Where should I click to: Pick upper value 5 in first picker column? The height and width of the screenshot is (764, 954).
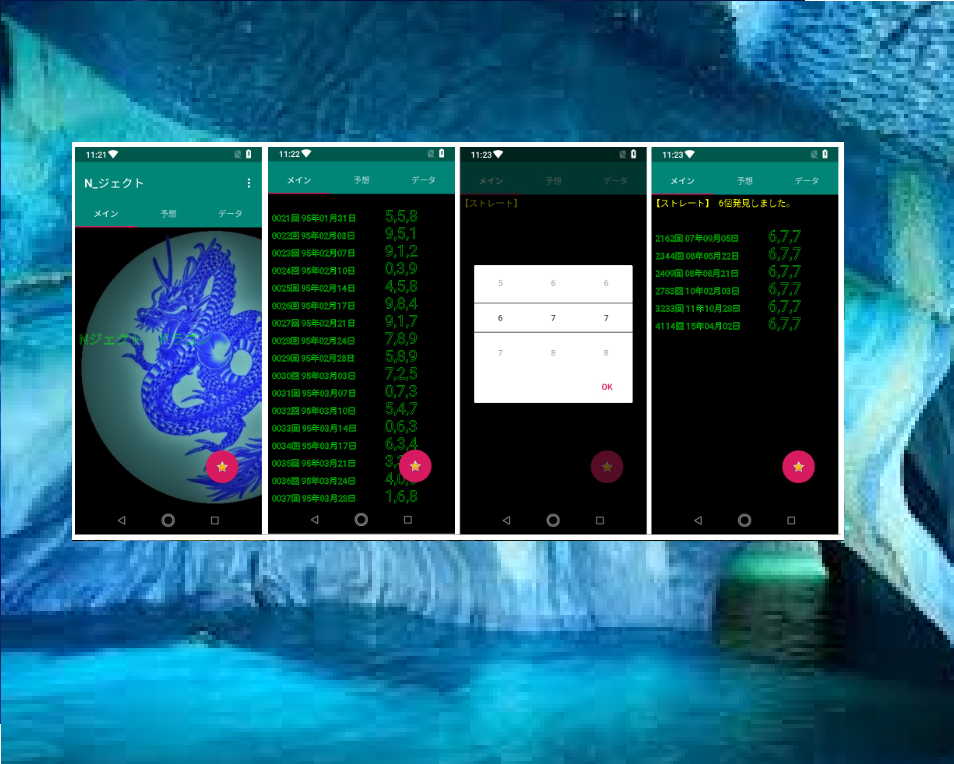click(x=500, y=283)
